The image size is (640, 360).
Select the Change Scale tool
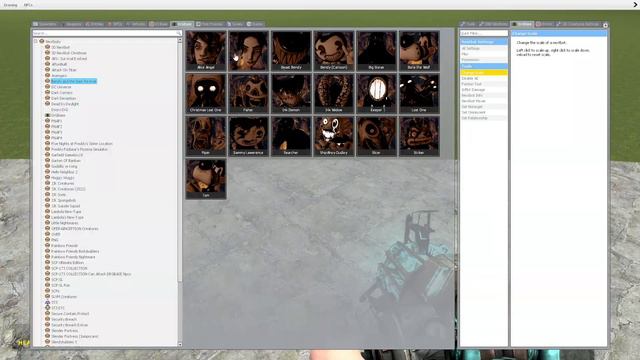tap(484, 72)
